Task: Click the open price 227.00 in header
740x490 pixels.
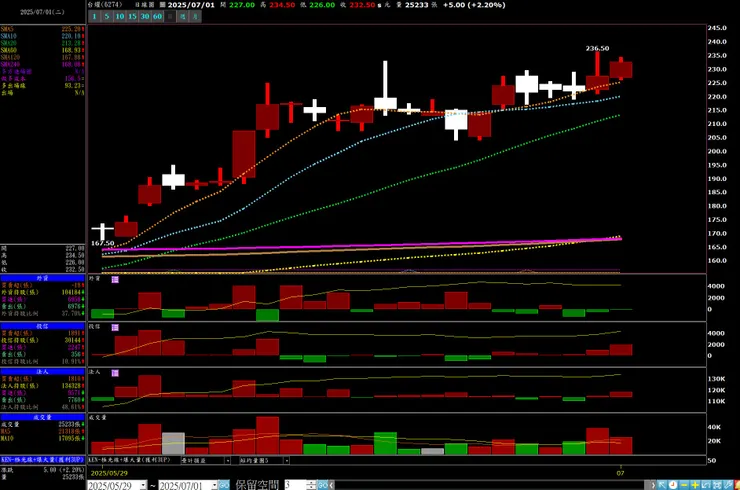Action: (x=242, y=5)
